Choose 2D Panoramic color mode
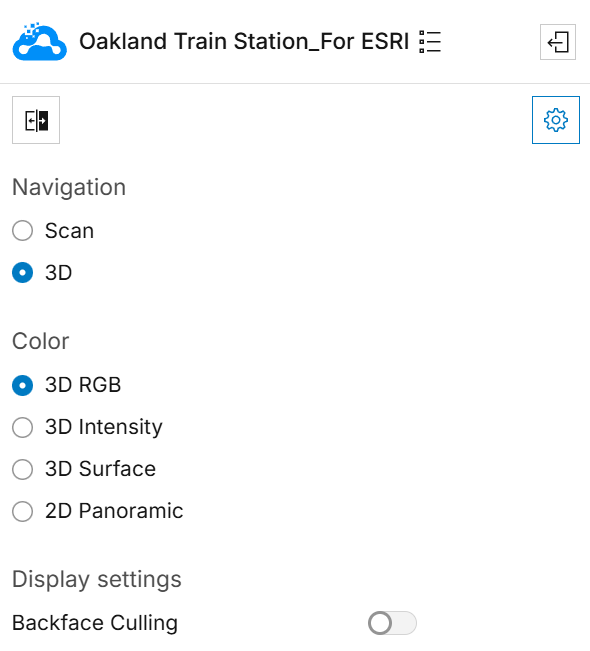 pyautogui.click(x=22, y=511)
